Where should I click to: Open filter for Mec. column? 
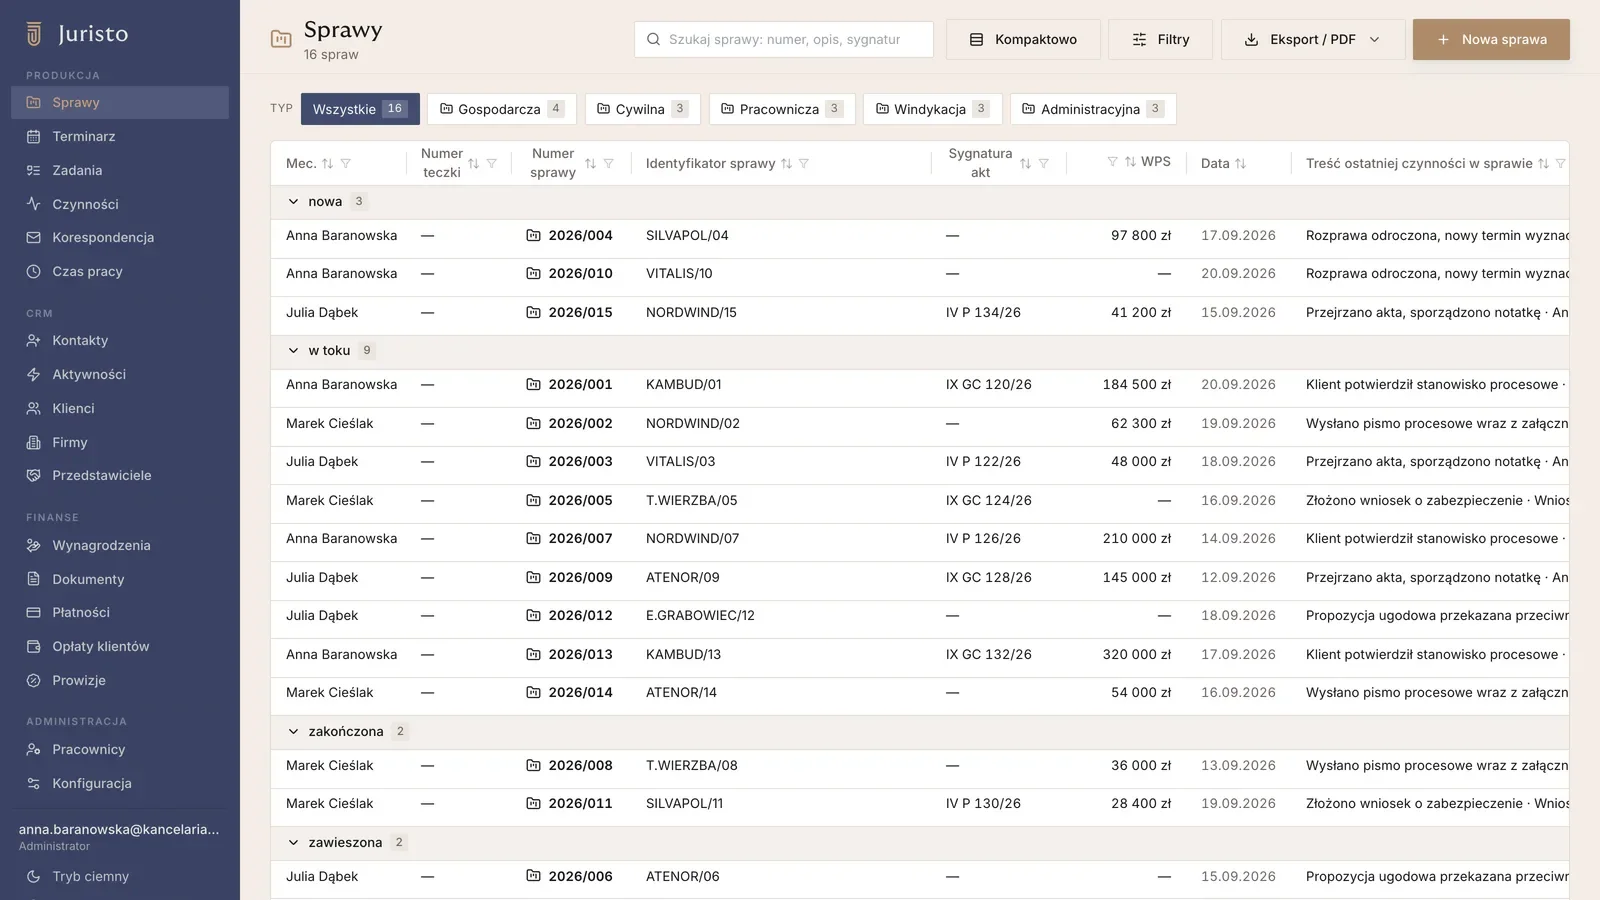pyautogui.click(x=346, y=163)
